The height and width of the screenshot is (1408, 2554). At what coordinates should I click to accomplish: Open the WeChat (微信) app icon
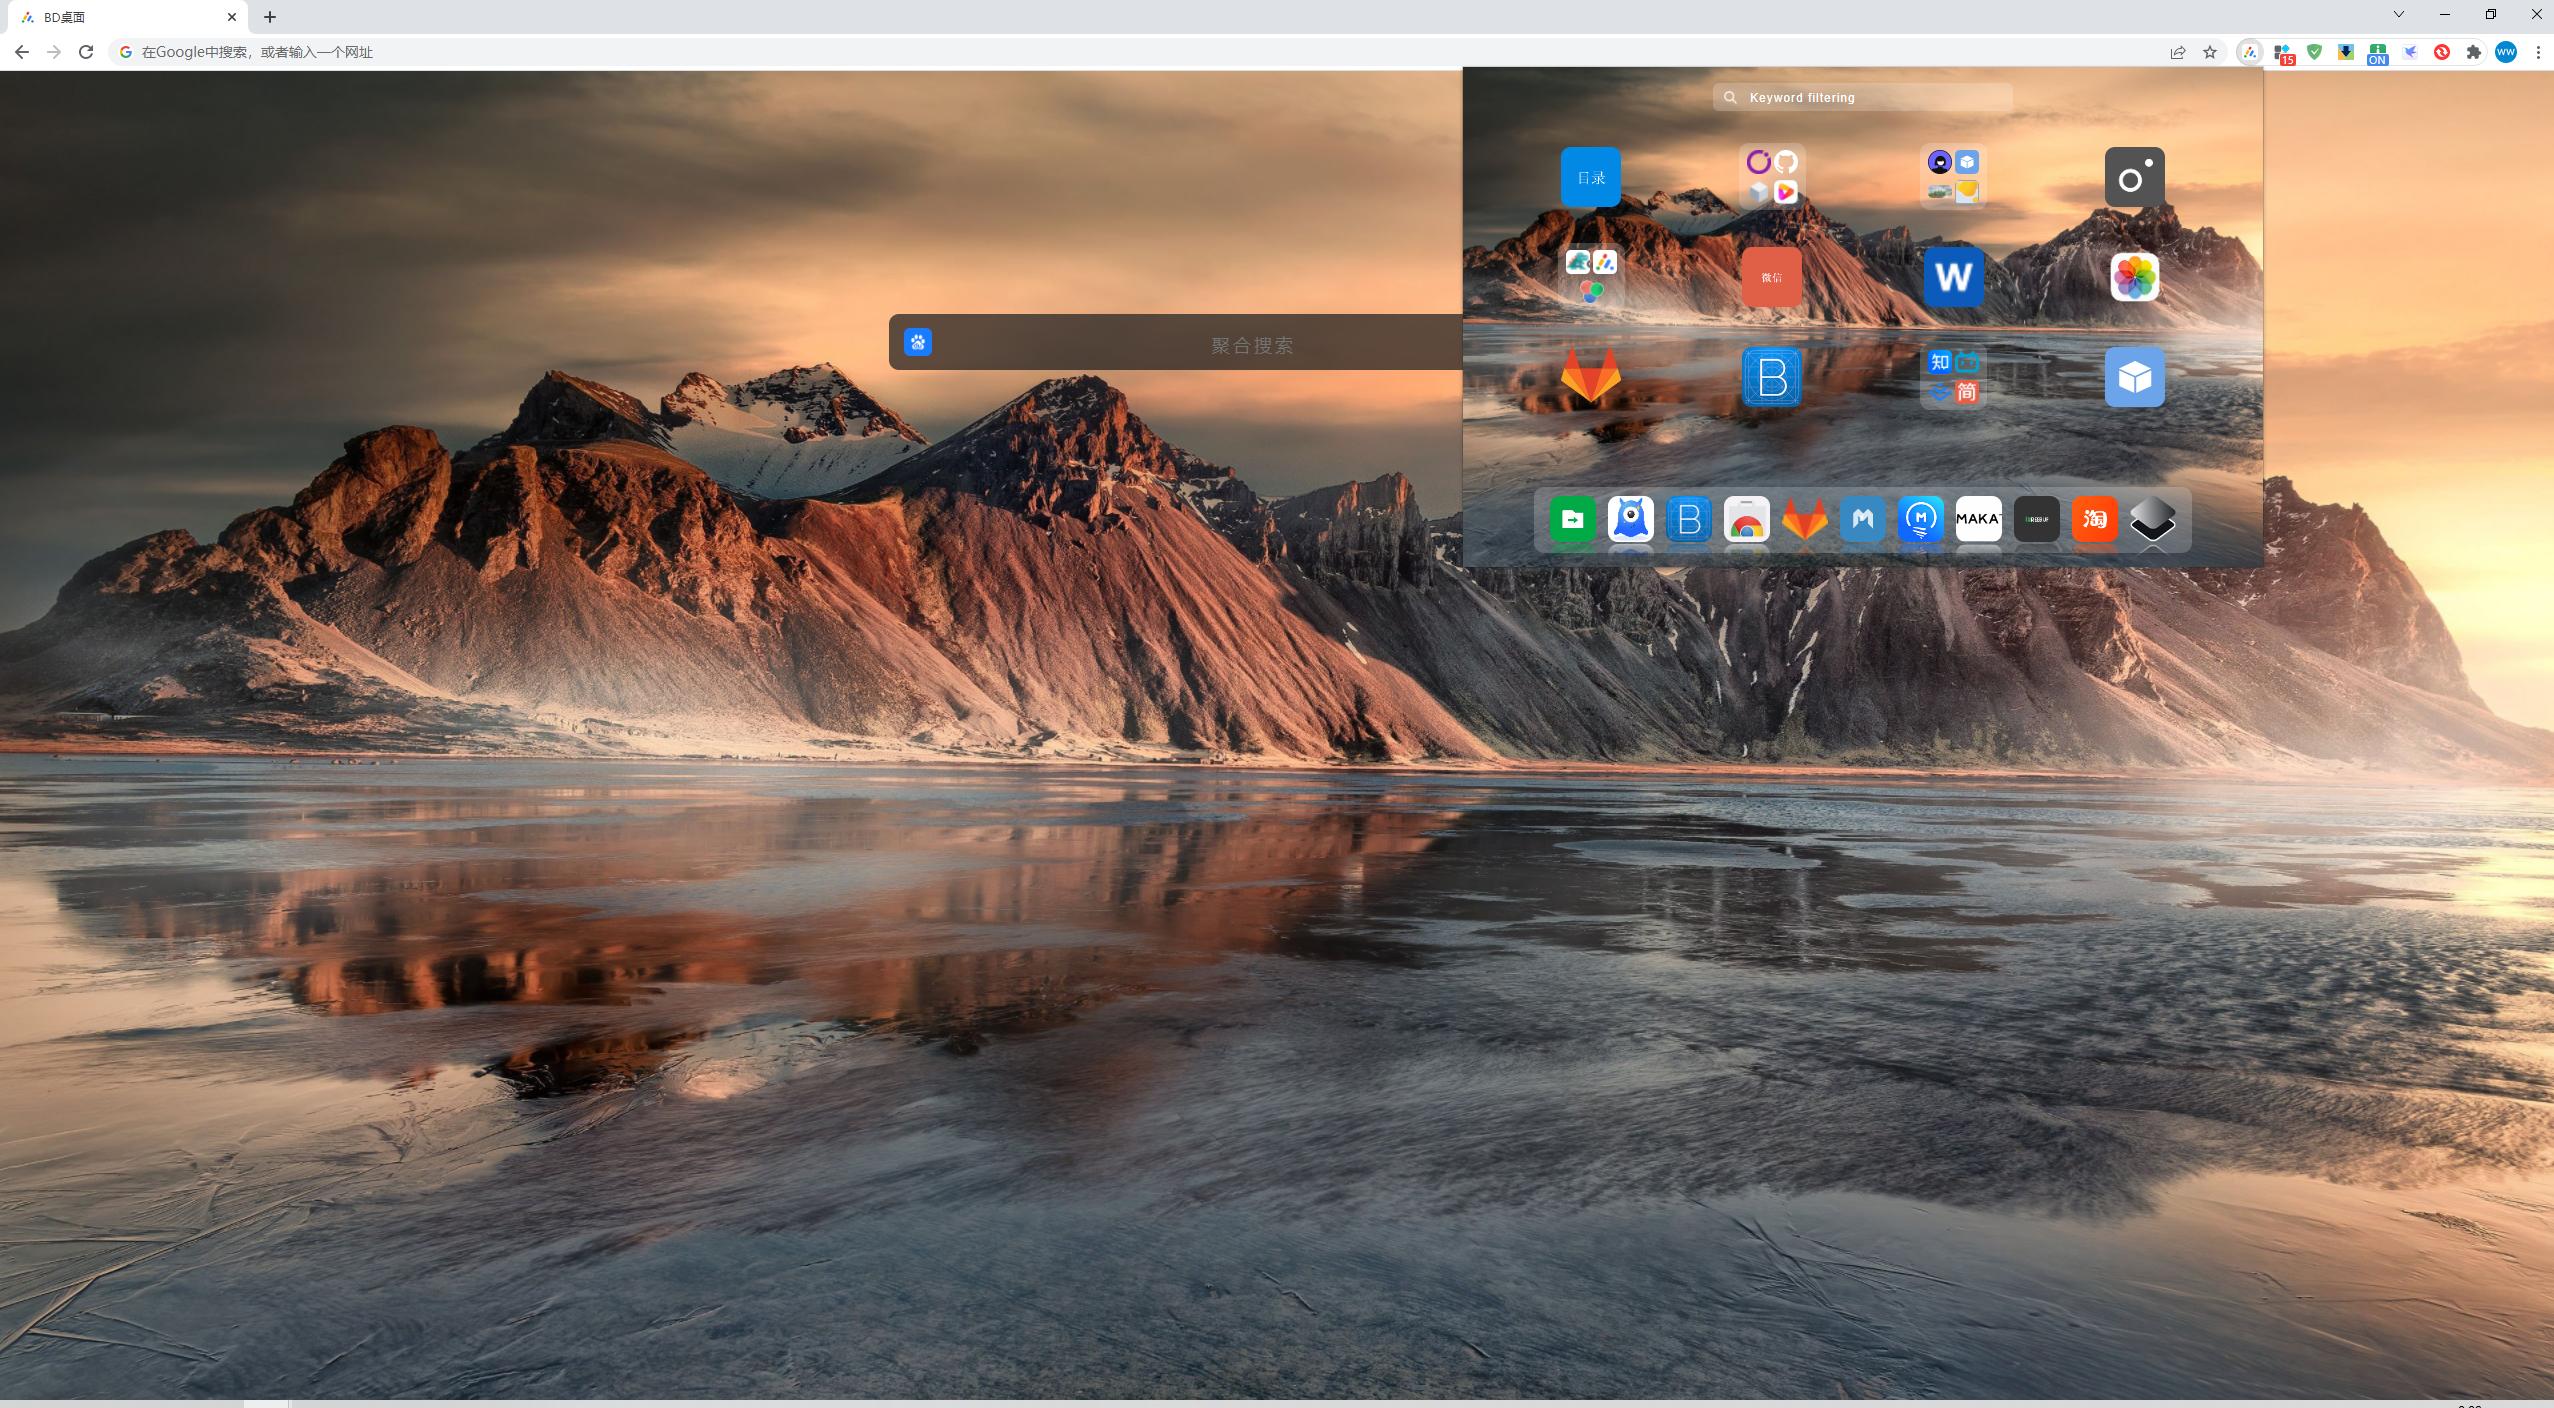1770,277
